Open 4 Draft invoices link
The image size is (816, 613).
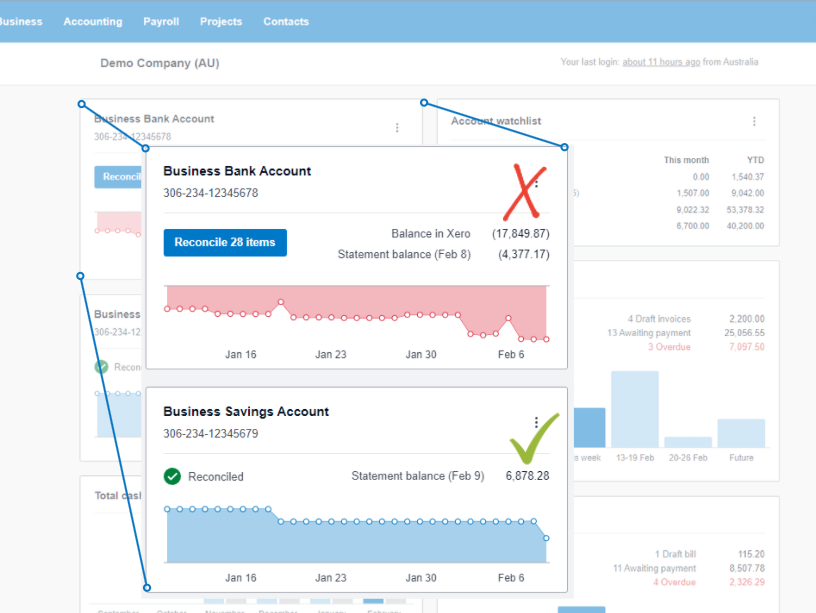pyautogui.click(x=659, y=319)
